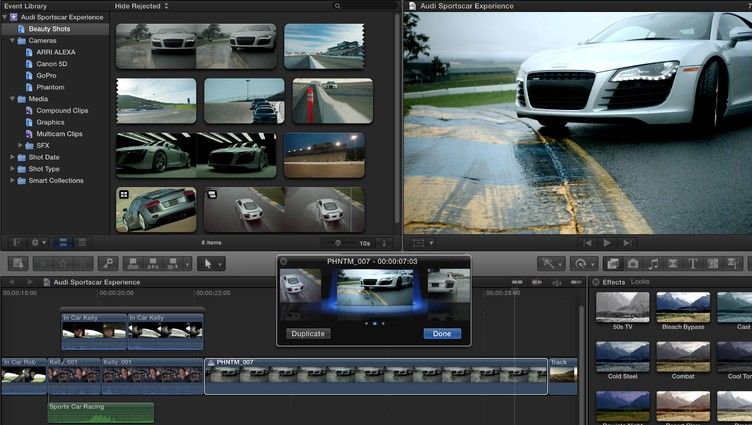Open the keyword editor key icon

coord(108,263)
